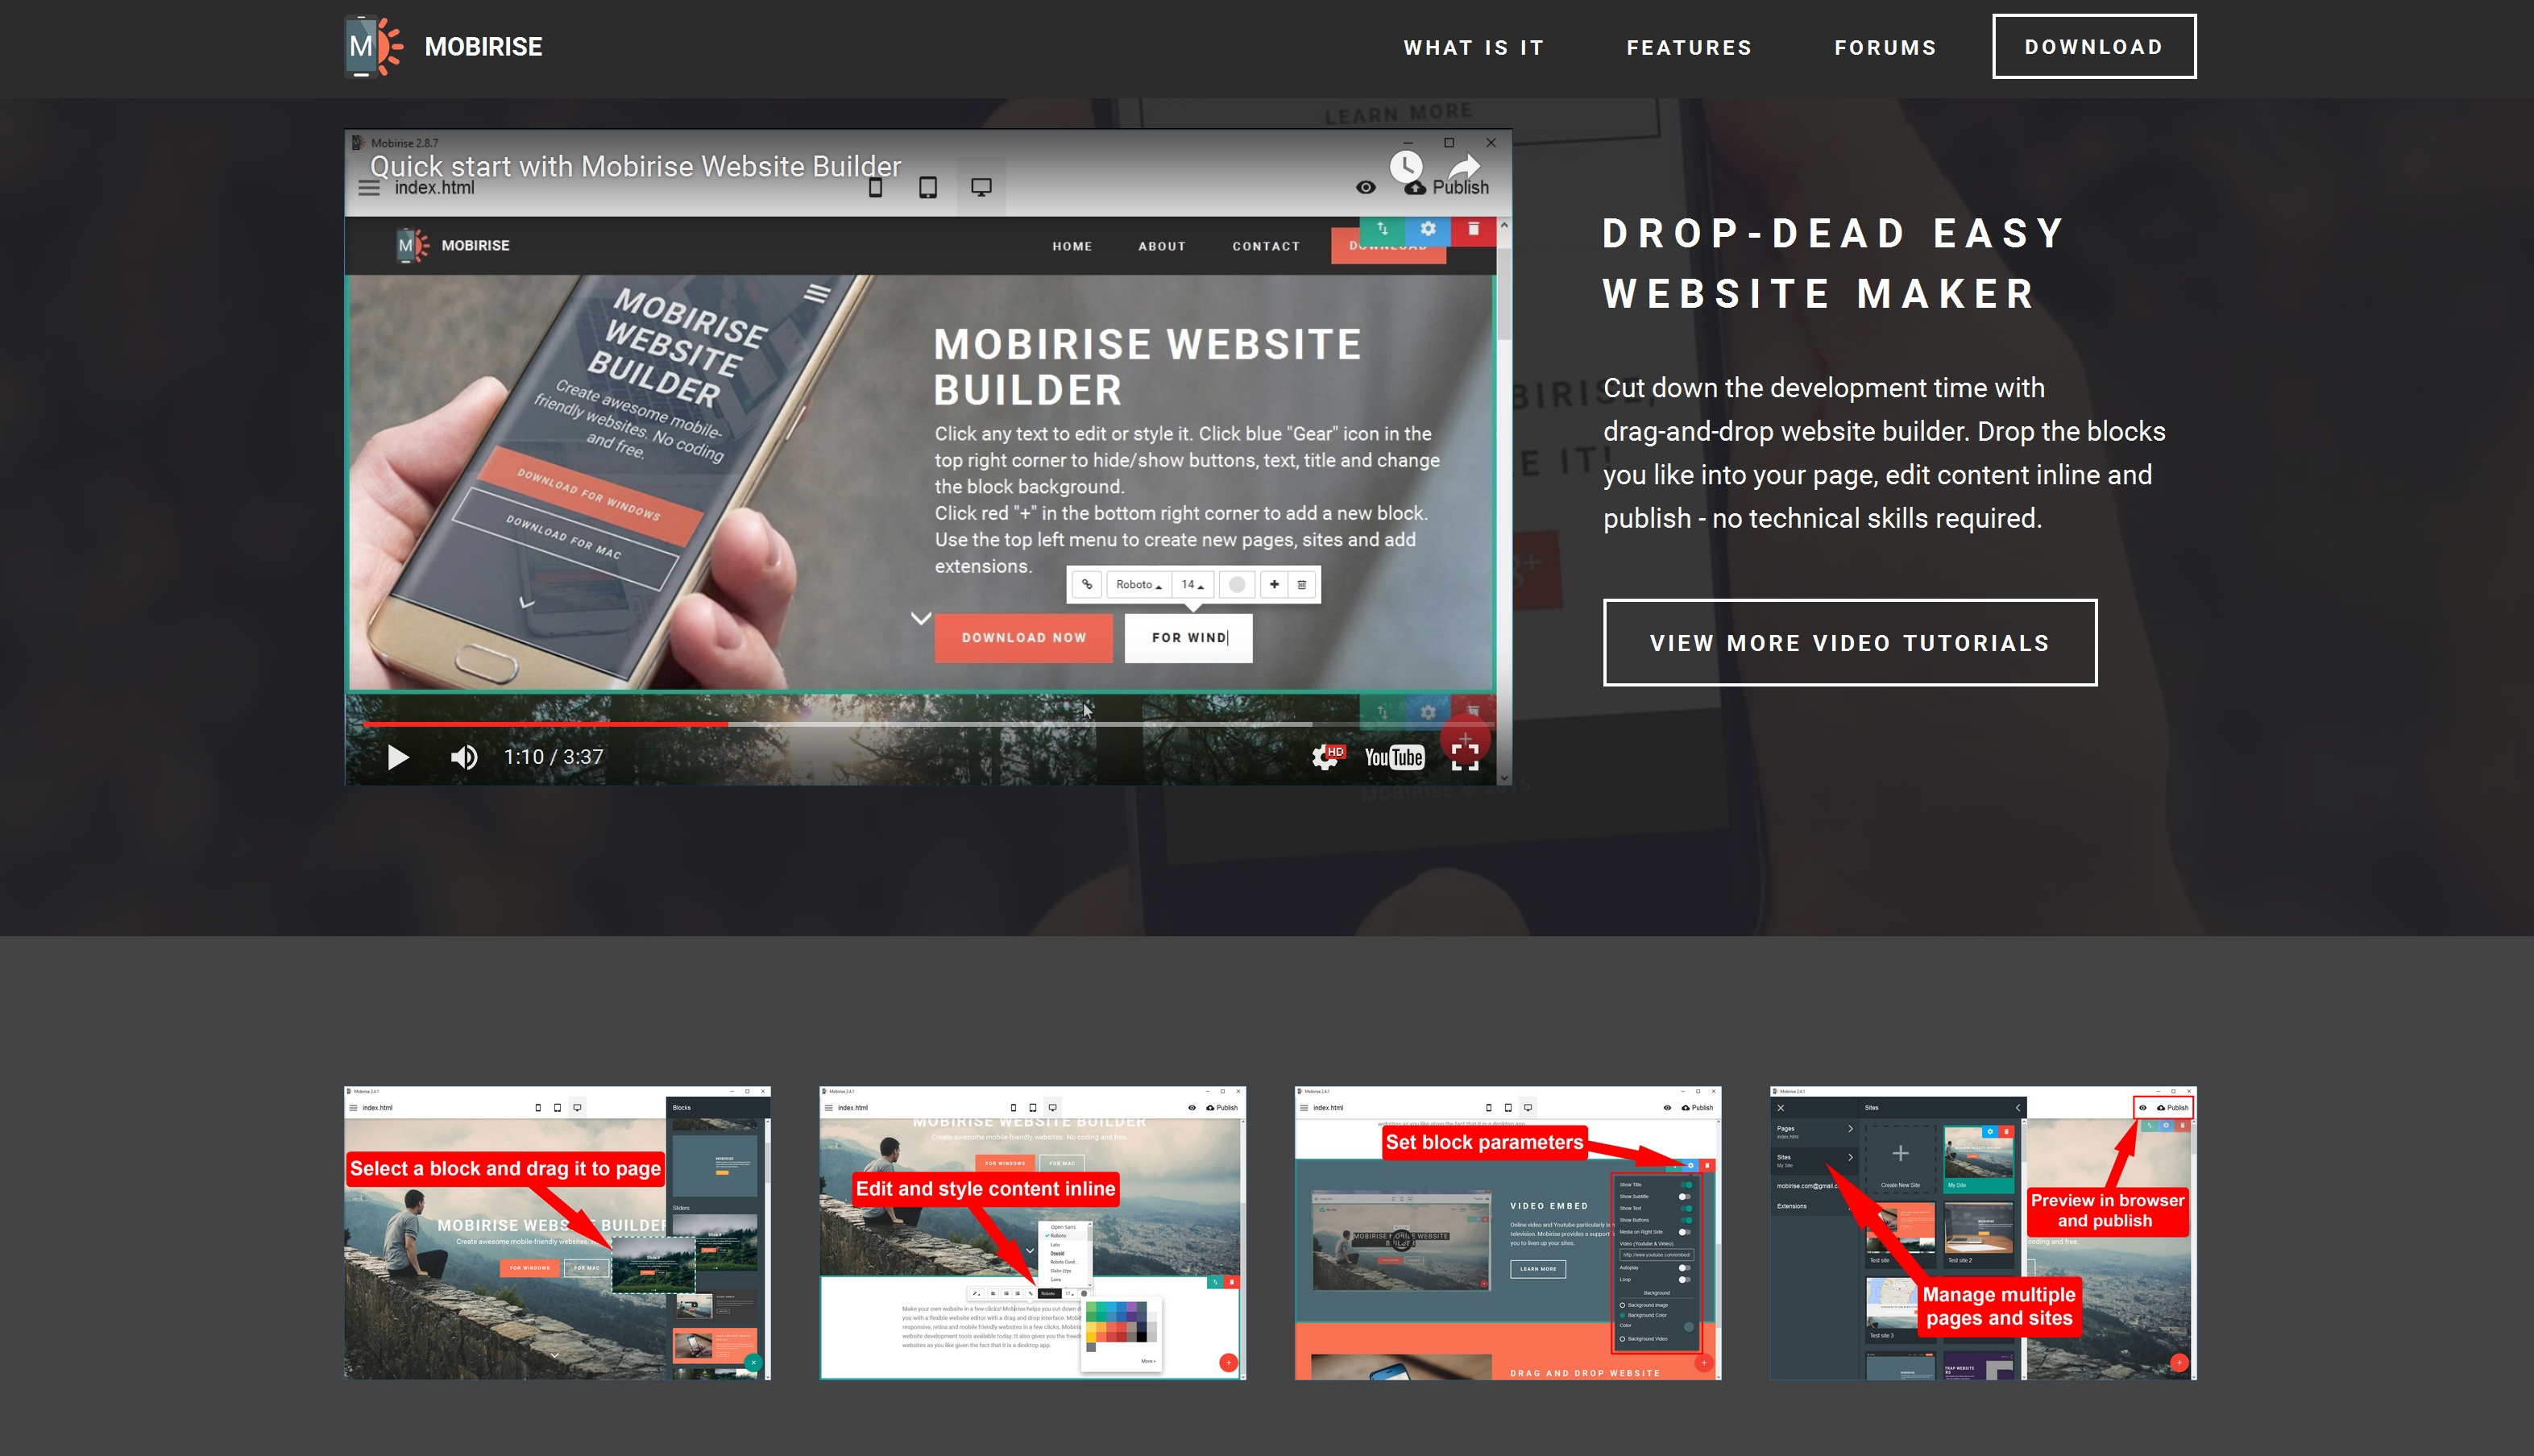Screen dimensions: 2534x1456
Task: Mute the video using speaker icon
Action: coord(465,757)
